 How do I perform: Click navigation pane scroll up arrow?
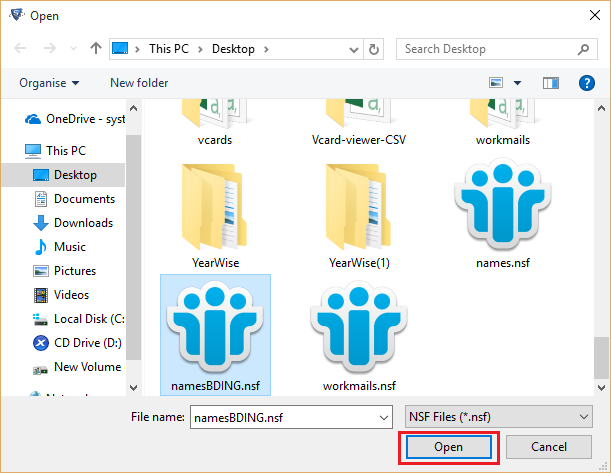[x=133, y=108]
